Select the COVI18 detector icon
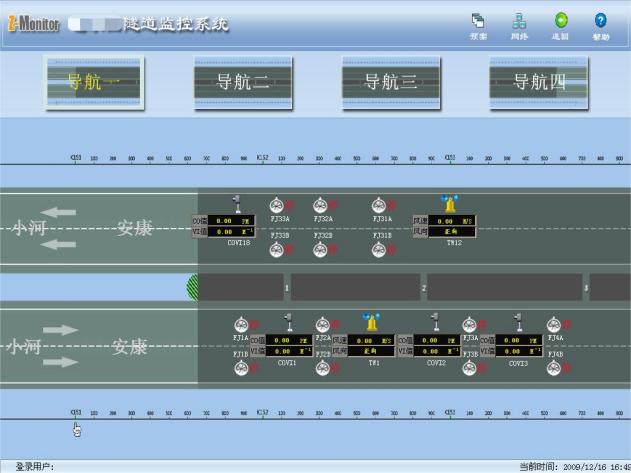 tap(237, 203)
